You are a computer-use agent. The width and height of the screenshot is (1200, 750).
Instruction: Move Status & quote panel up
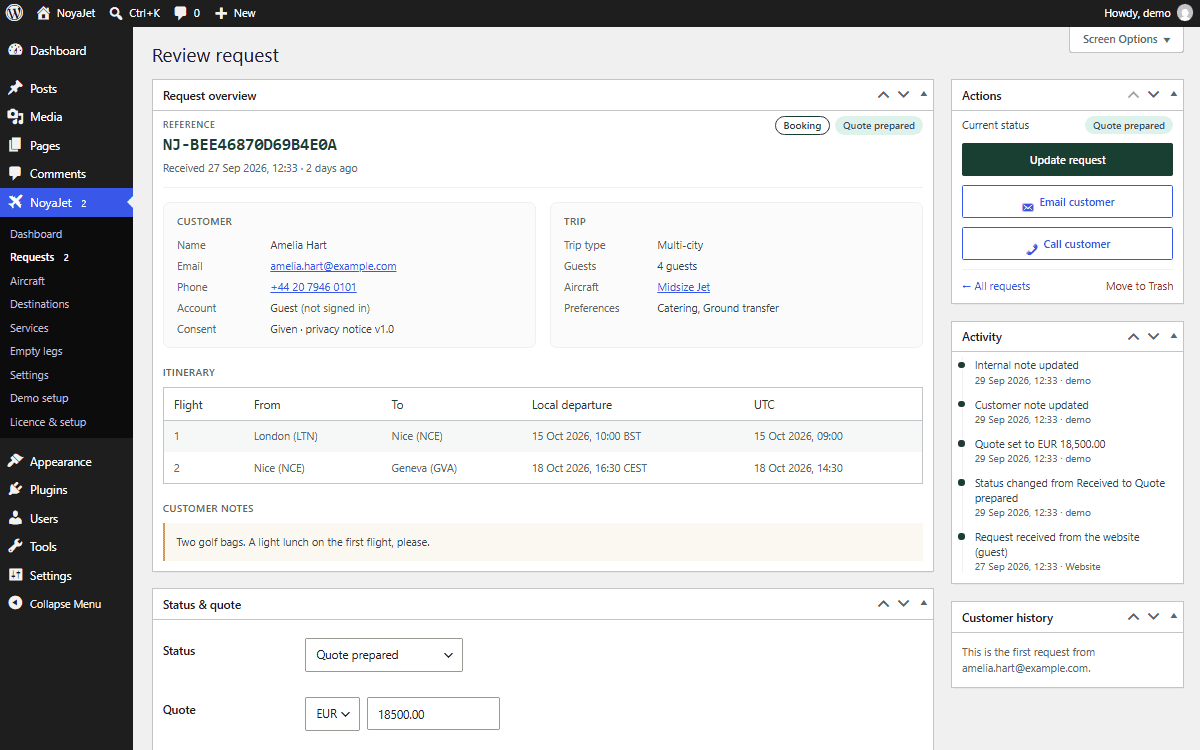click(883, 604)
